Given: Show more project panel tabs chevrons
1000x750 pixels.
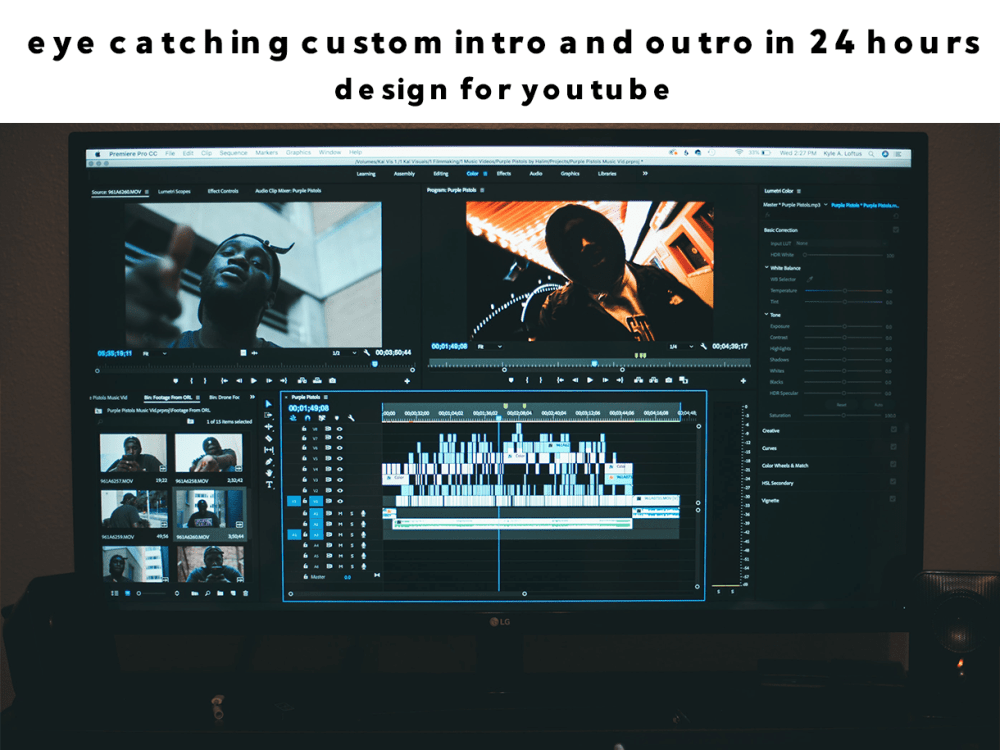Looking at the screenshot, I should 253,397.
